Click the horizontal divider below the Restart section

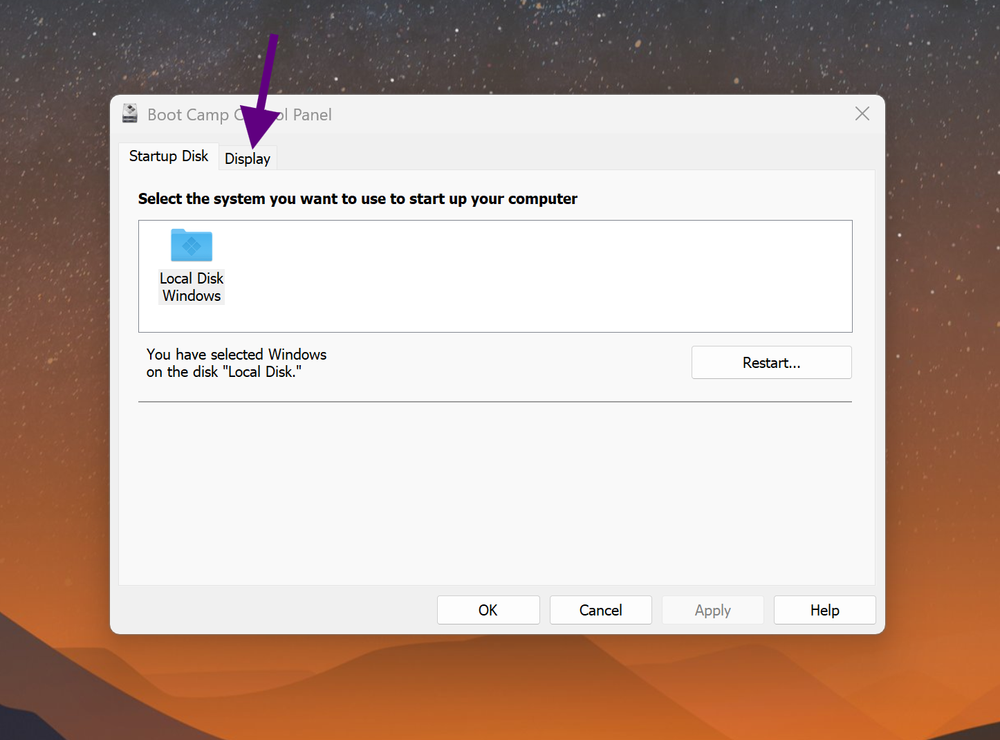pyautogui.click(x=495, y=400)
